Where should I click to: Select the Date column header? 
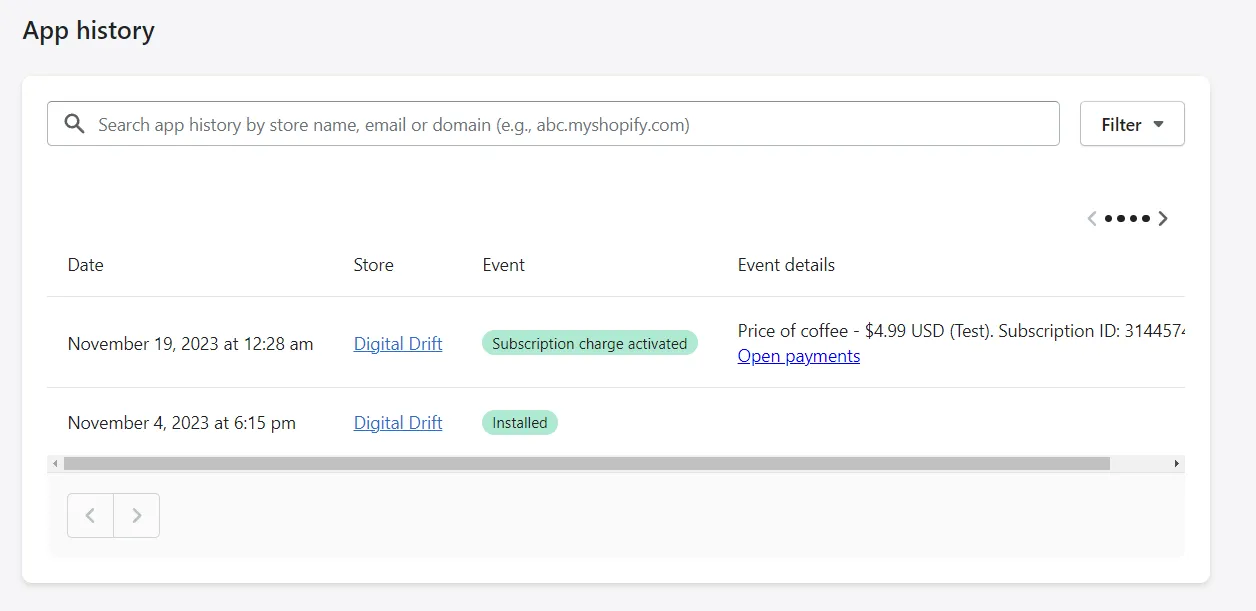click(85, 264)
